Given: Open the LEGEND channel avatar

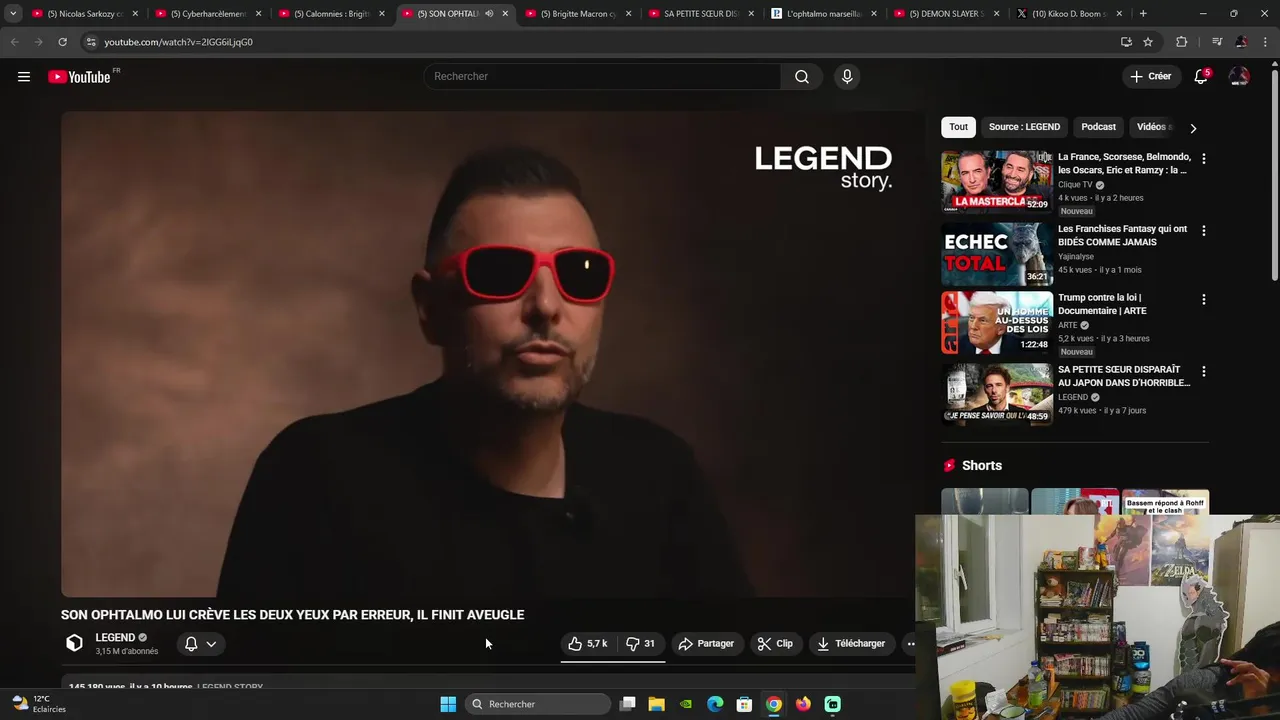Looking at the screenshot, I should coord(74,643).
